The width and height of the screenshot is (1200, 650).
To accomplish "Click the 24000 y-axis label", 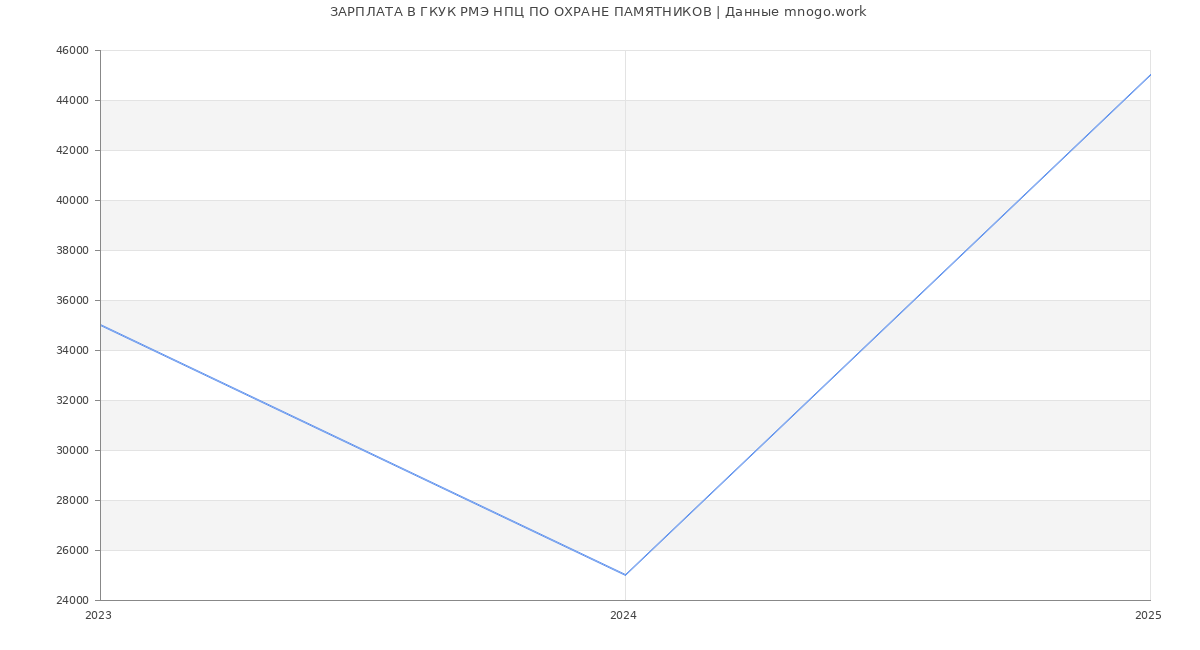I will 72,601.
